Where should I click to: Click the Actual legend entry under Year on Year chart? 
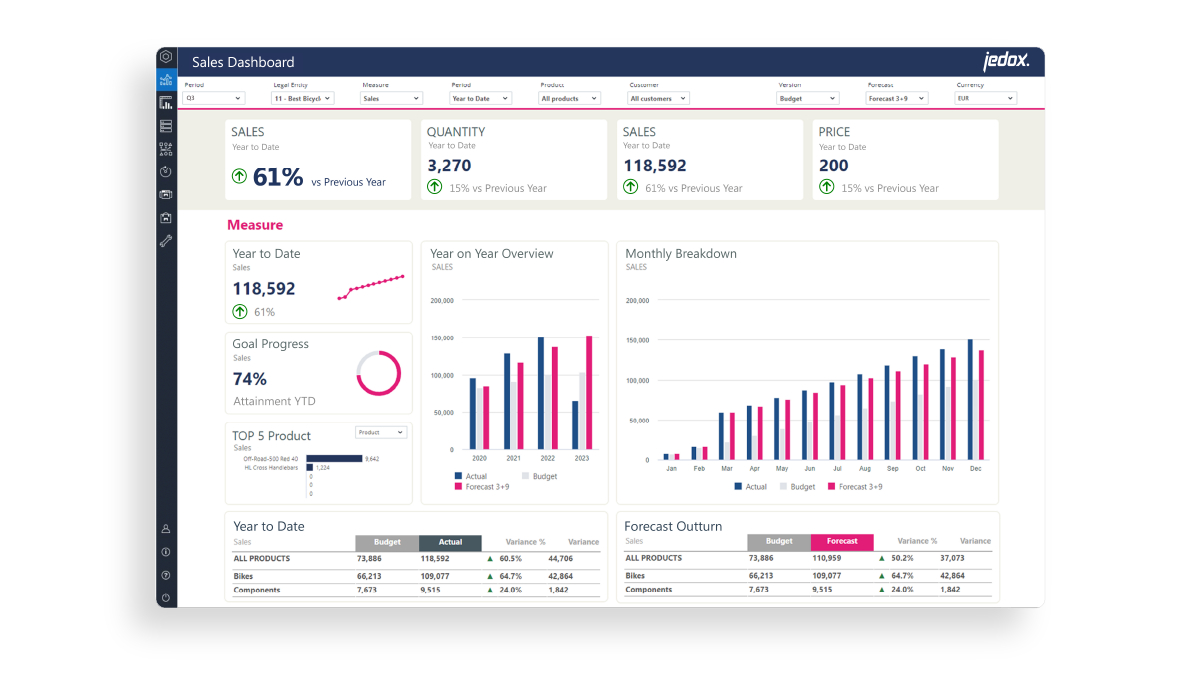tap(470, 476)
